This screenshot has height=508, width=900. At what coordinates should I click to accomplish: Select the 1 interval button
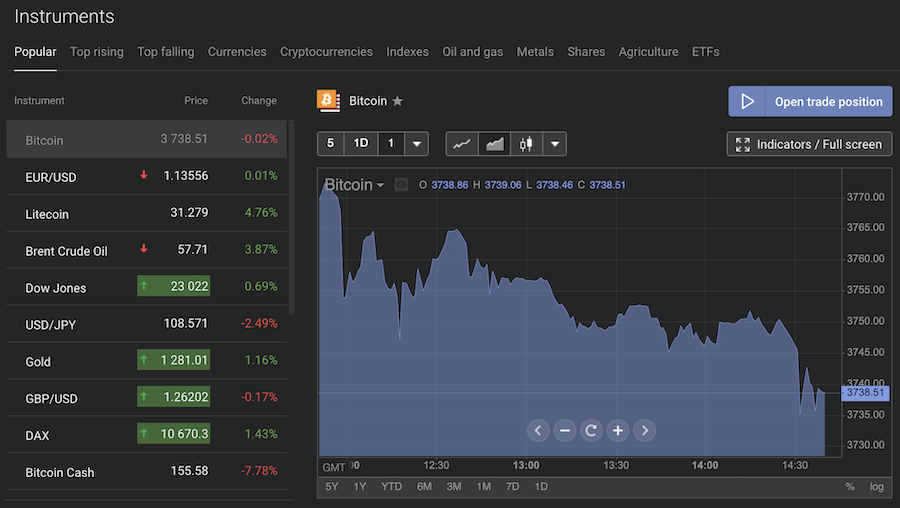click(391, 144)
